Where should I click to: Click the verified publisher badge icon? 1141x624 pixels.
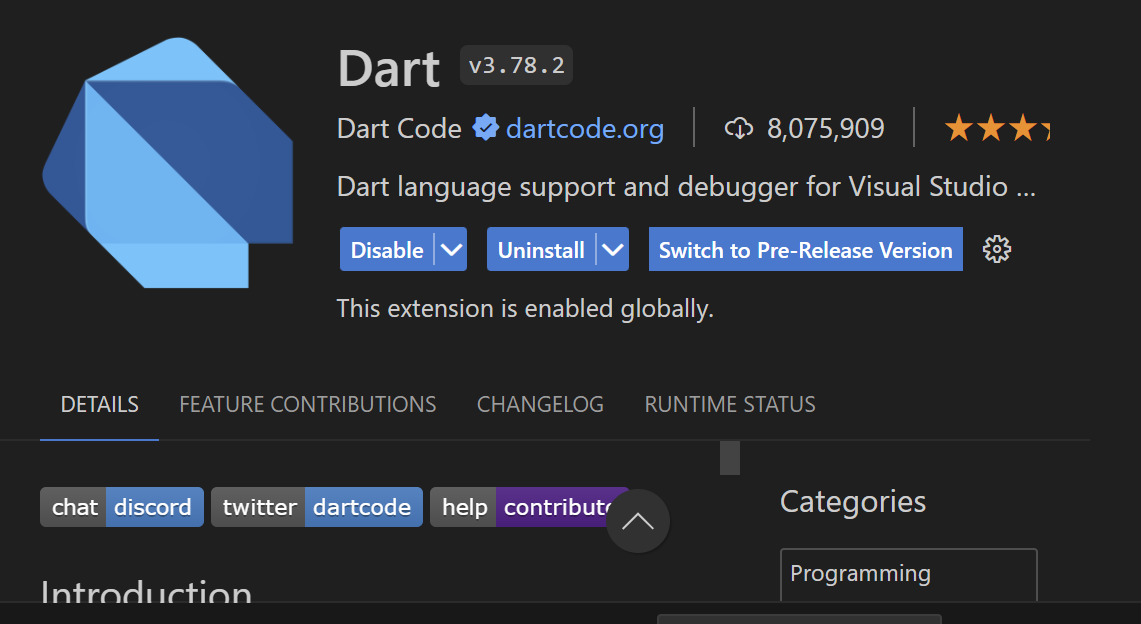point(485,128)
